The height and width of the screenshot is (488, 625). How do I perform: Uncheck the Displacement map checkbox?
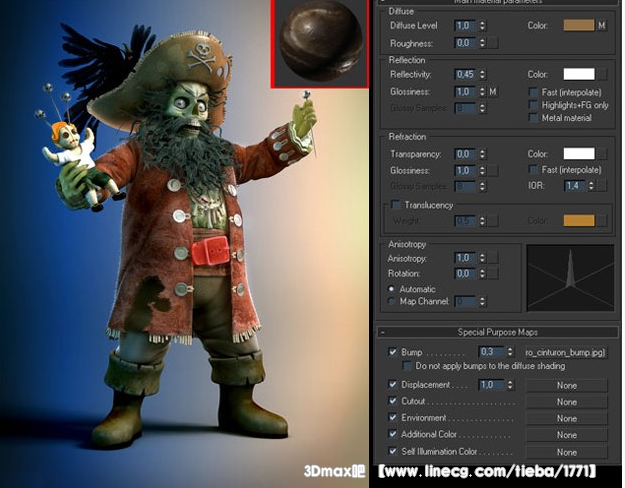coord(393,385)
